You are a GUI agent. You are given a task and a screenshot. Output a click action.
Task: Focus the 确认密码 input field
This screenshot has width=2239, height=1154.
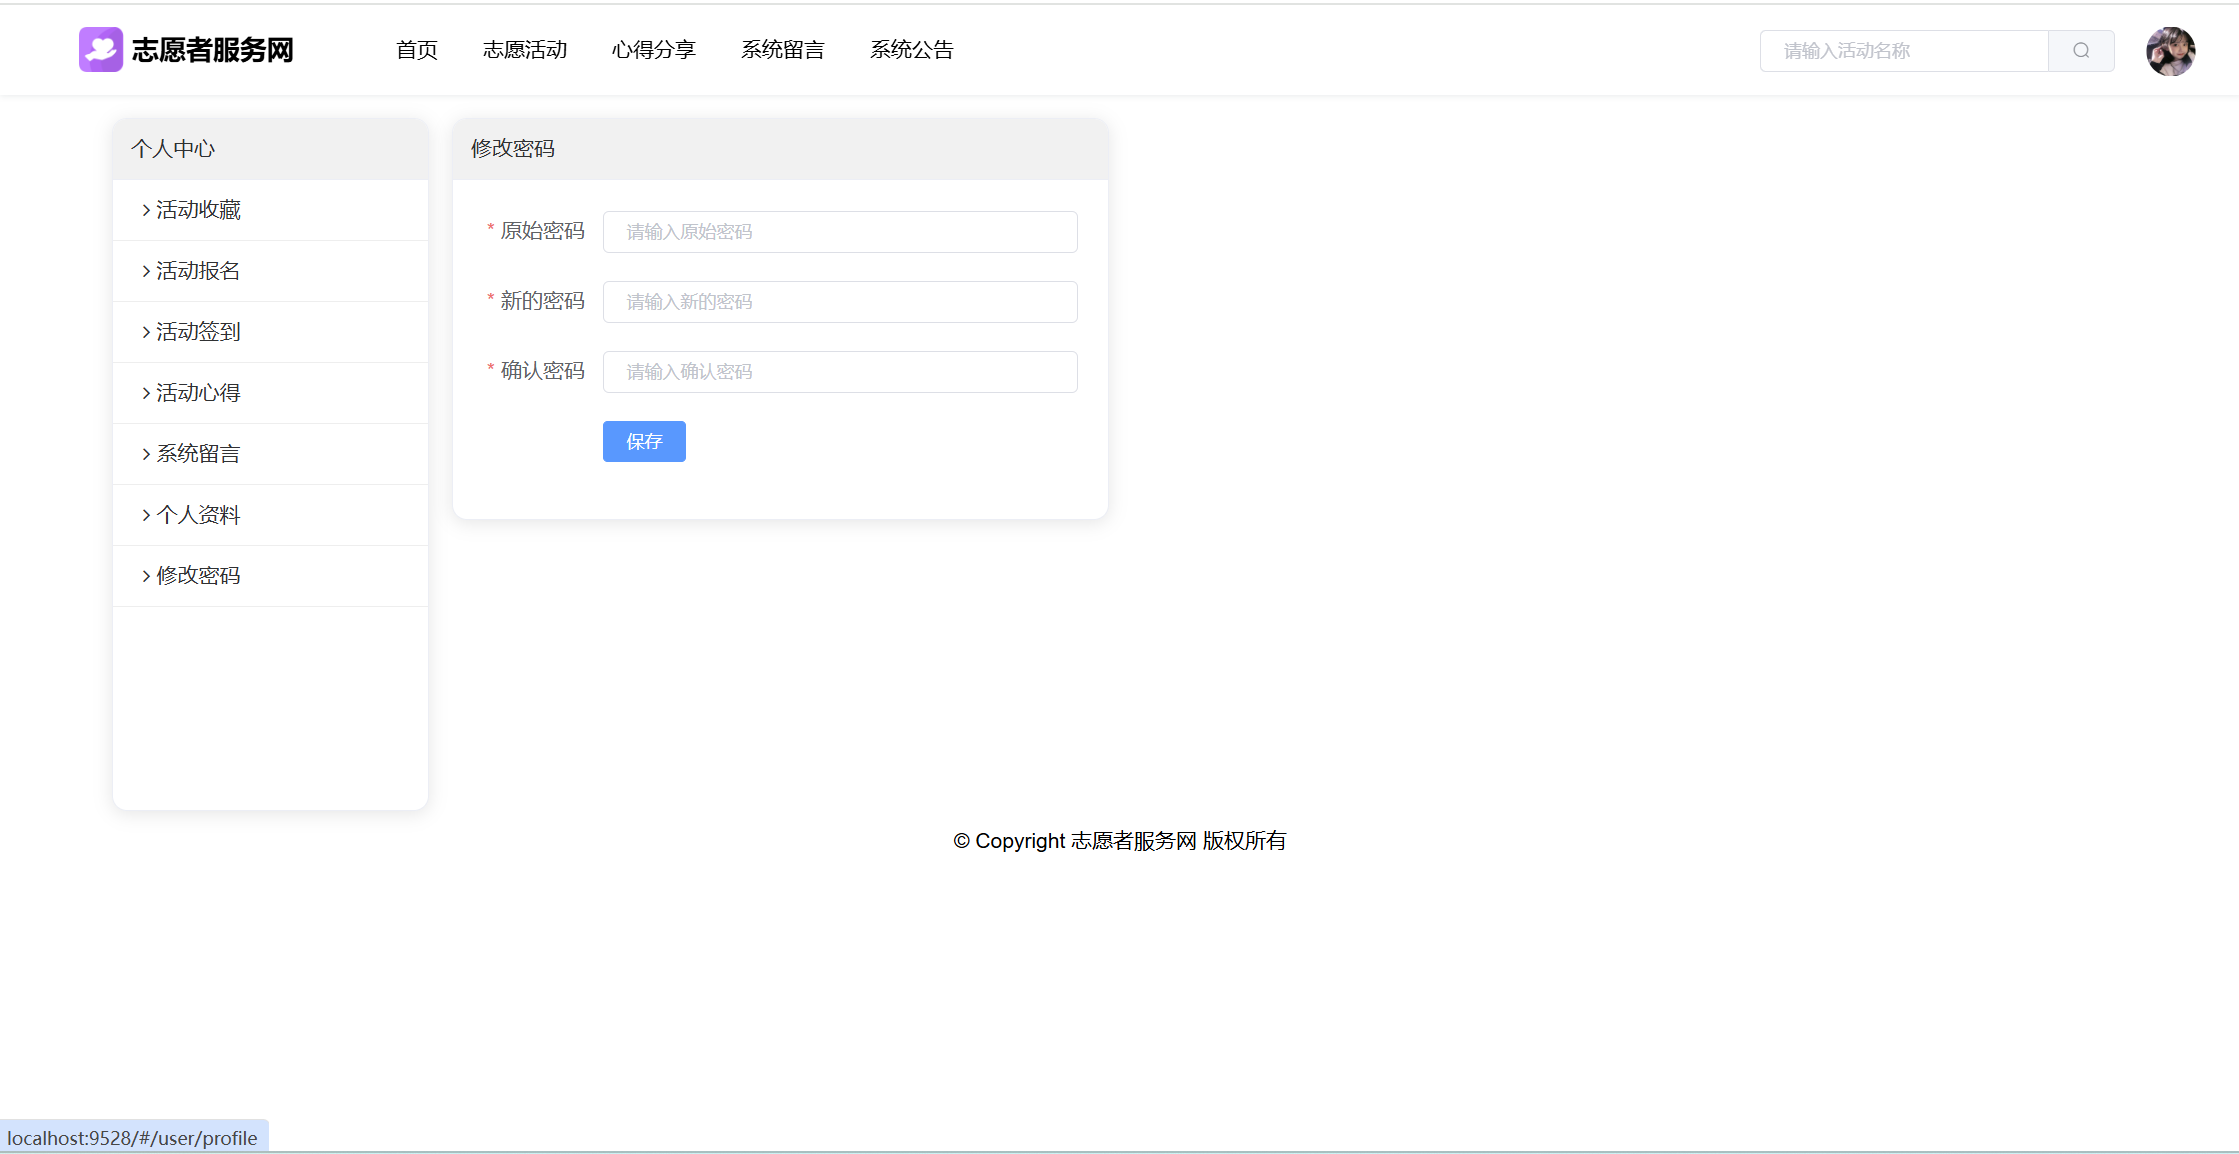click(839, 372)
